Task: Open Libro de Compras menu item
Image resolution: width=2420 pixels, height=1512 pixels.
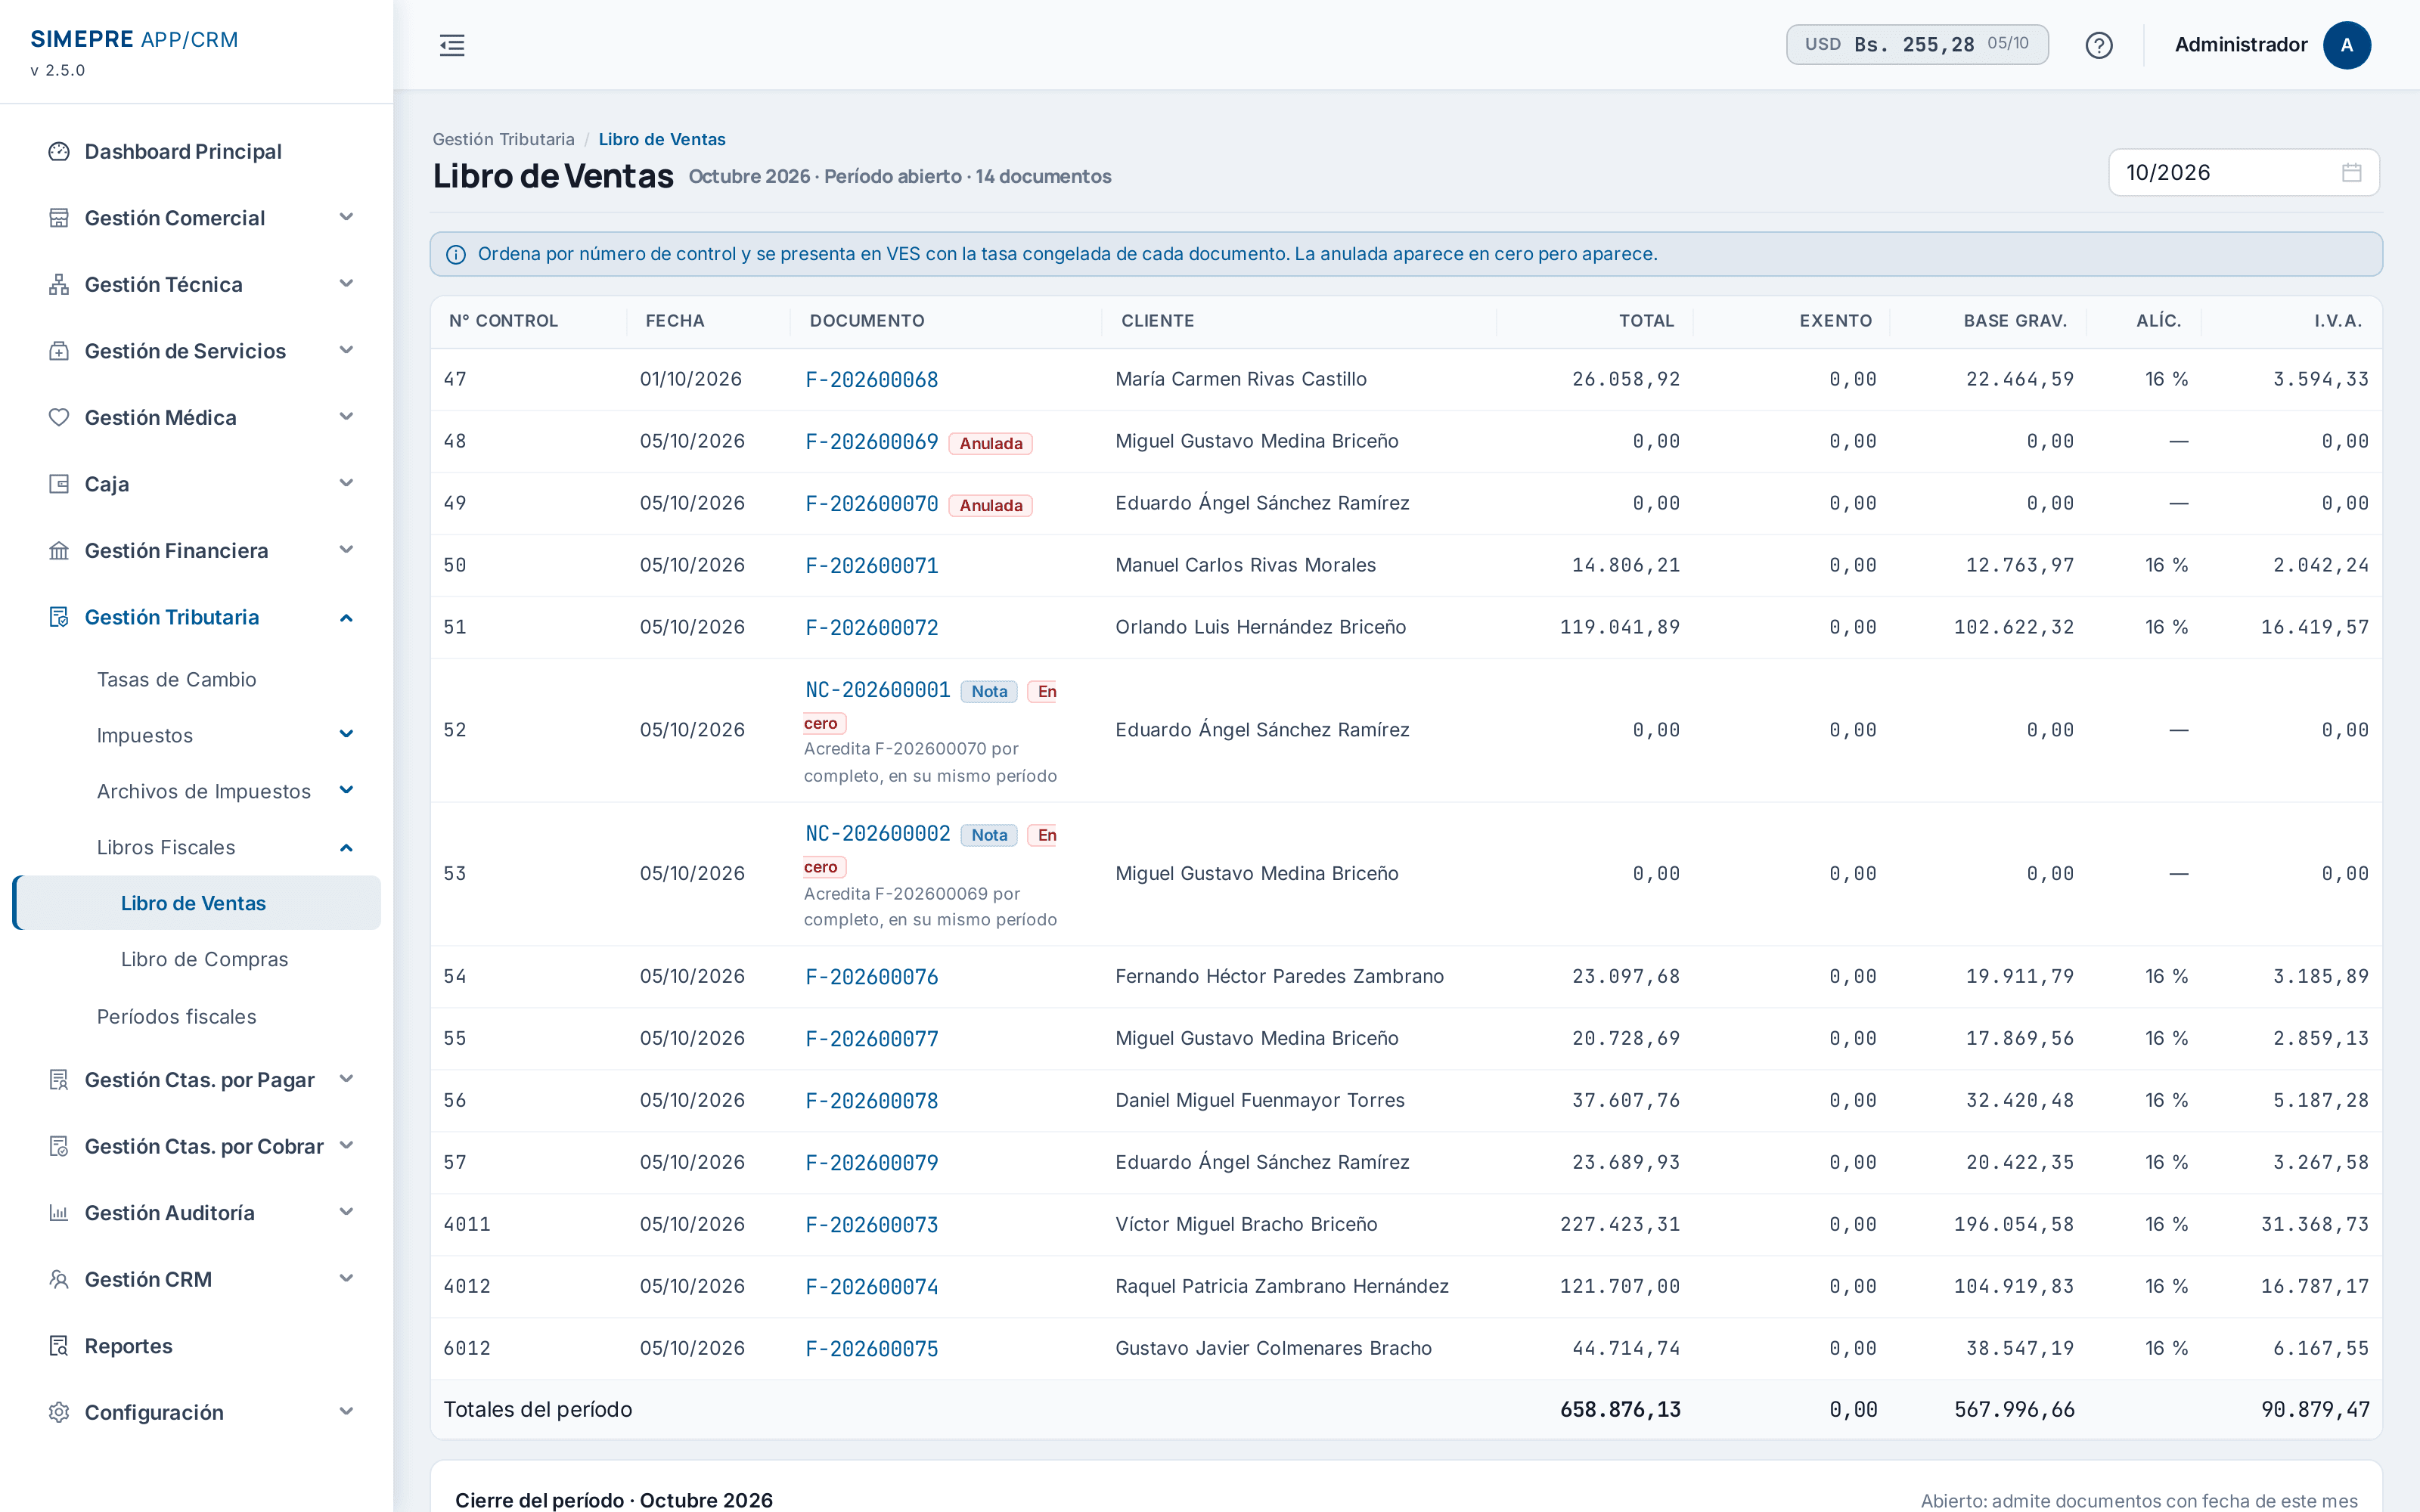Action: 204,959
